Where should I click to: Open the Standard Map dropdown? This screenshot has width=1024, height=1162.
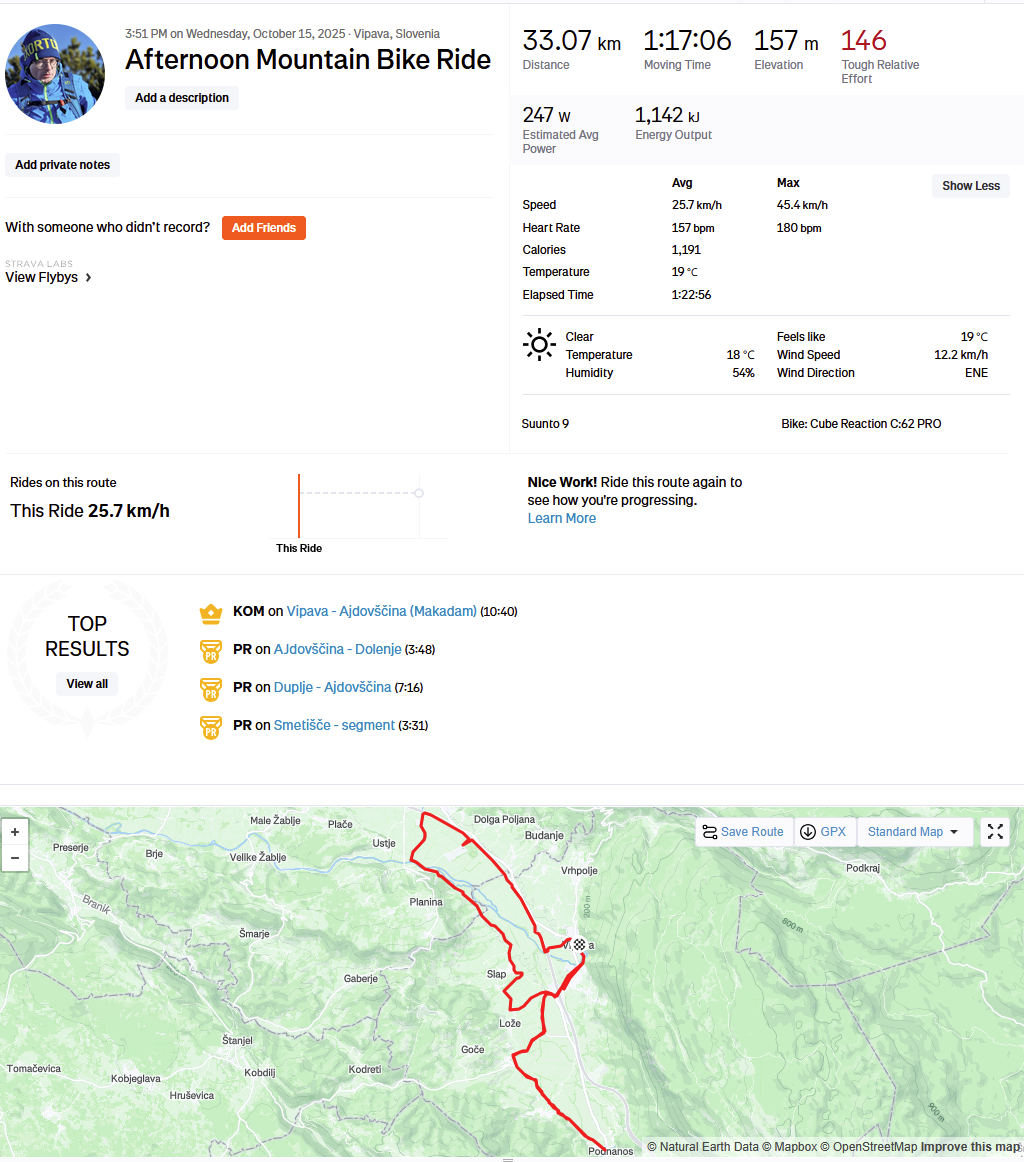click(913, 831)
